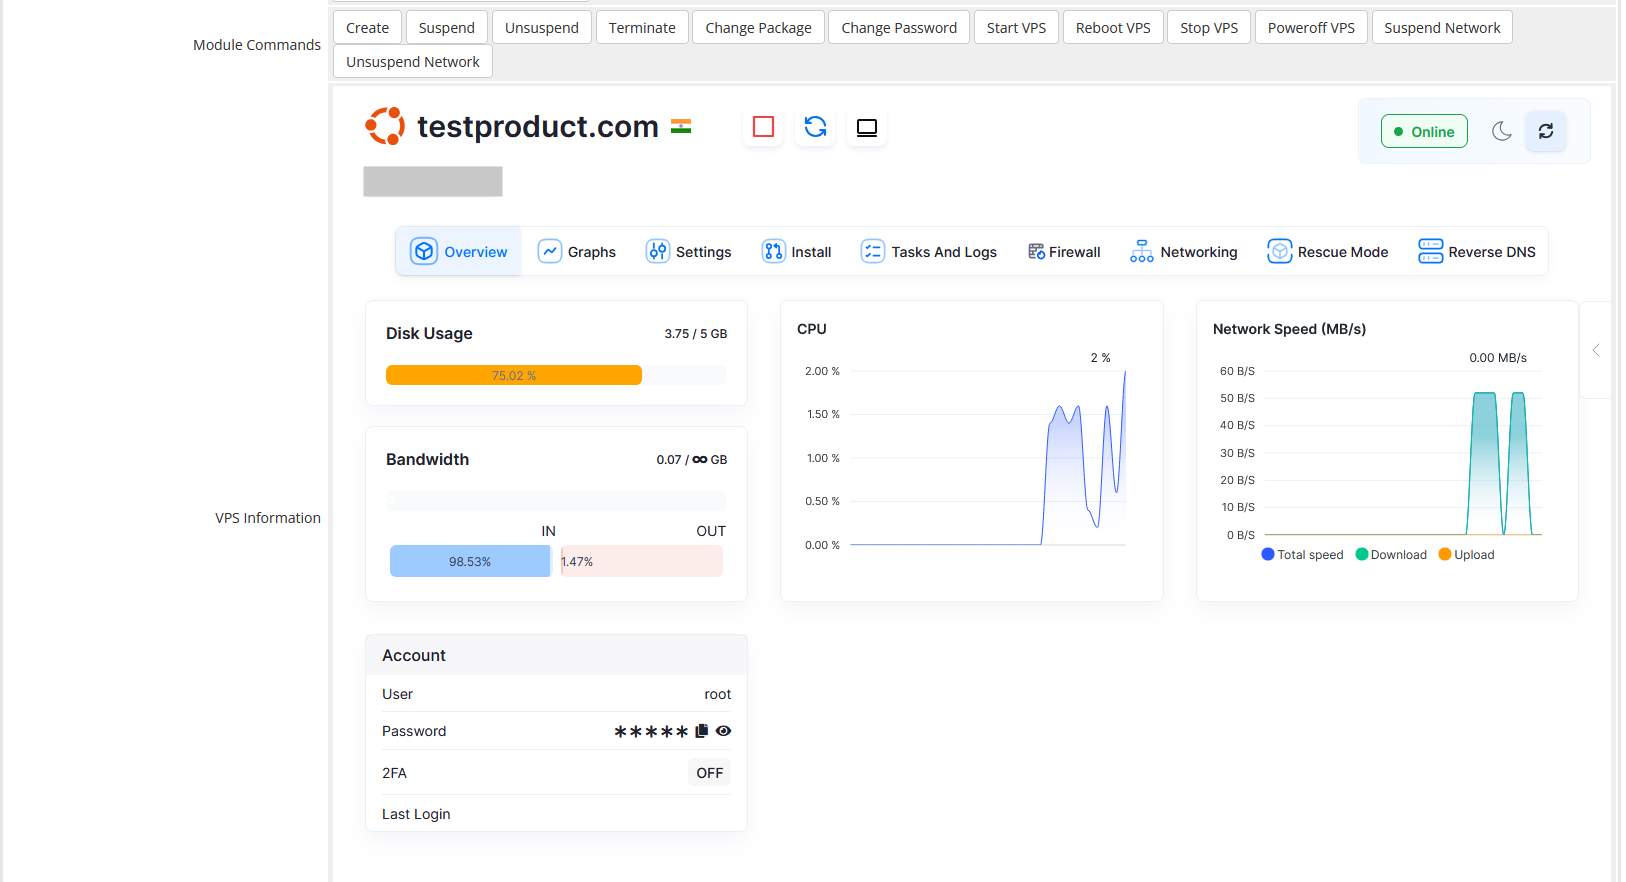Toggle dark mode with moon icon

1501,131
